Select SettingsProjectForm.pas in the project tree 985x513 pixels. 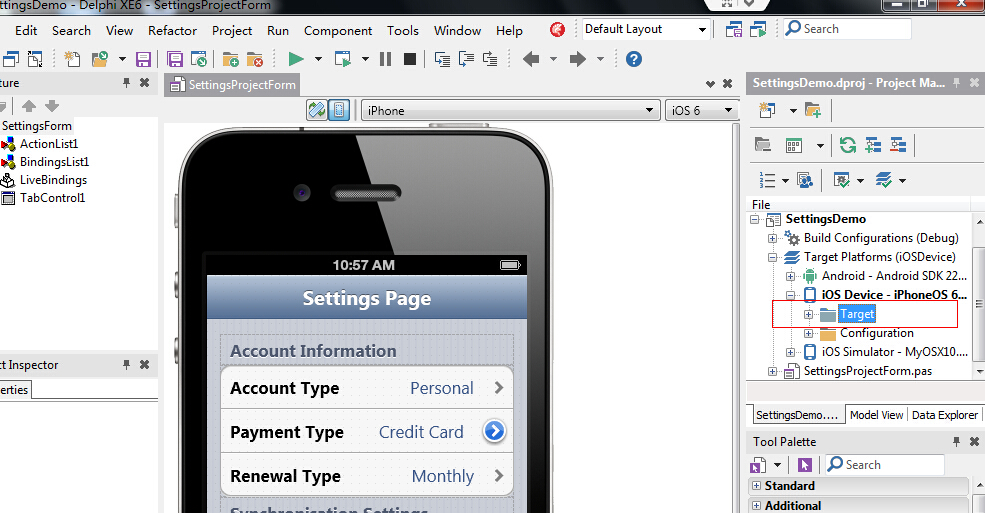coord(868,371)
